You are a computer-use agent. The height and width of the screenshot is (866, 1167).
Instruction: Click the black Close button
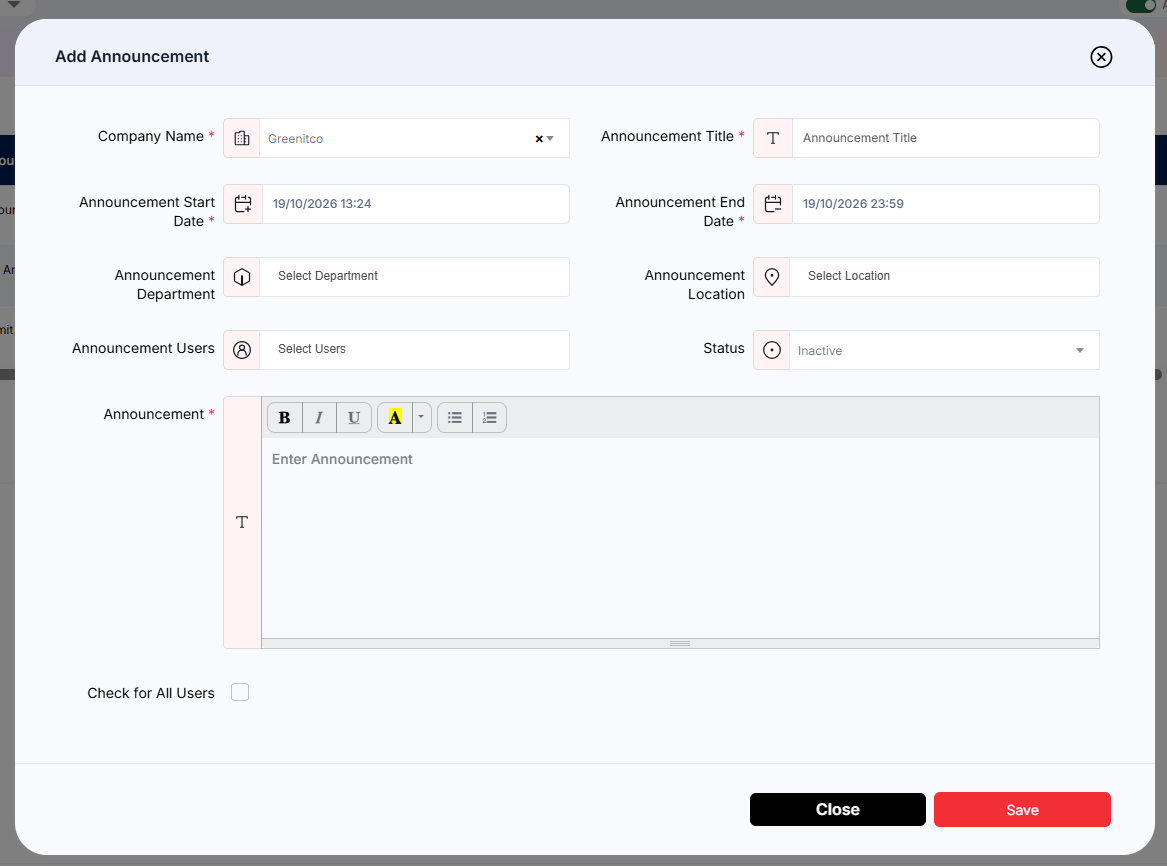tap(837, 809)
